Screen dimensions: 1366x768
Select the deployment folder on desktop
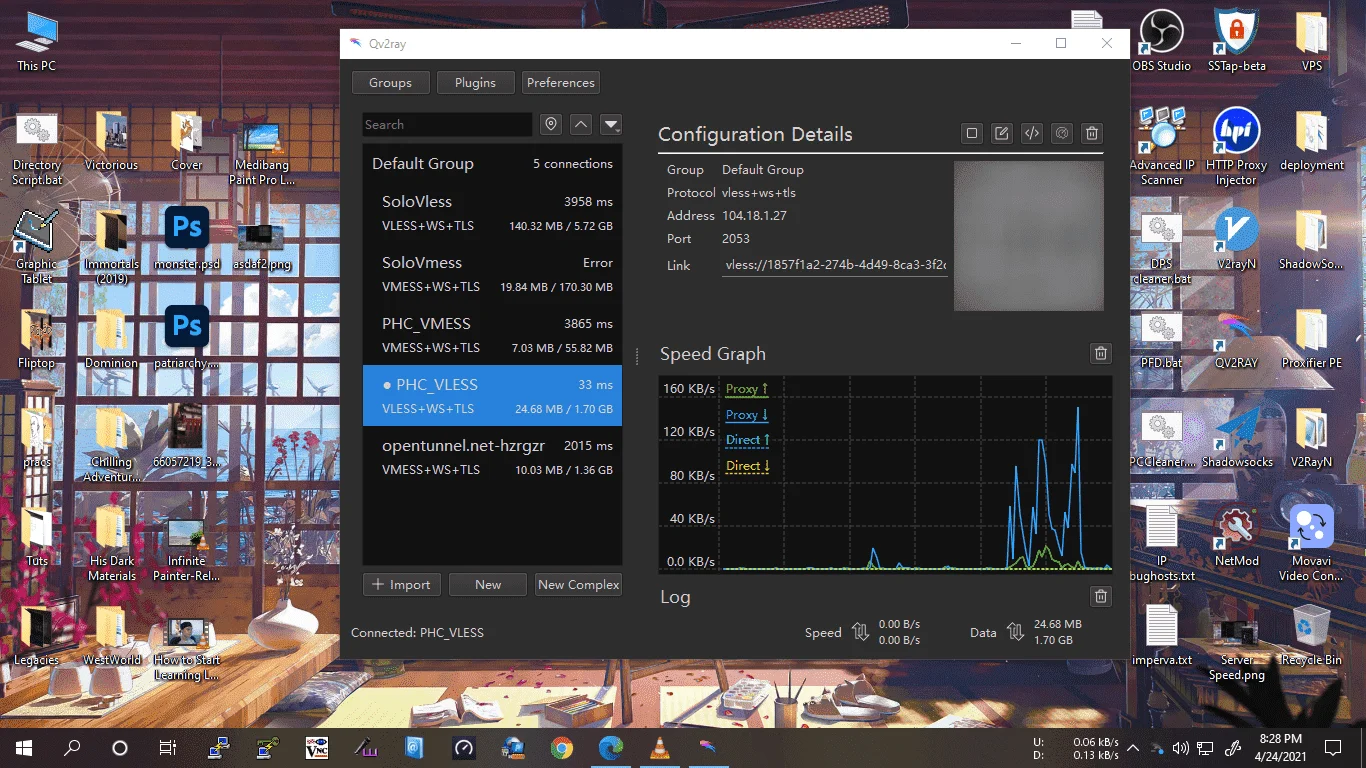[1311, 140]
